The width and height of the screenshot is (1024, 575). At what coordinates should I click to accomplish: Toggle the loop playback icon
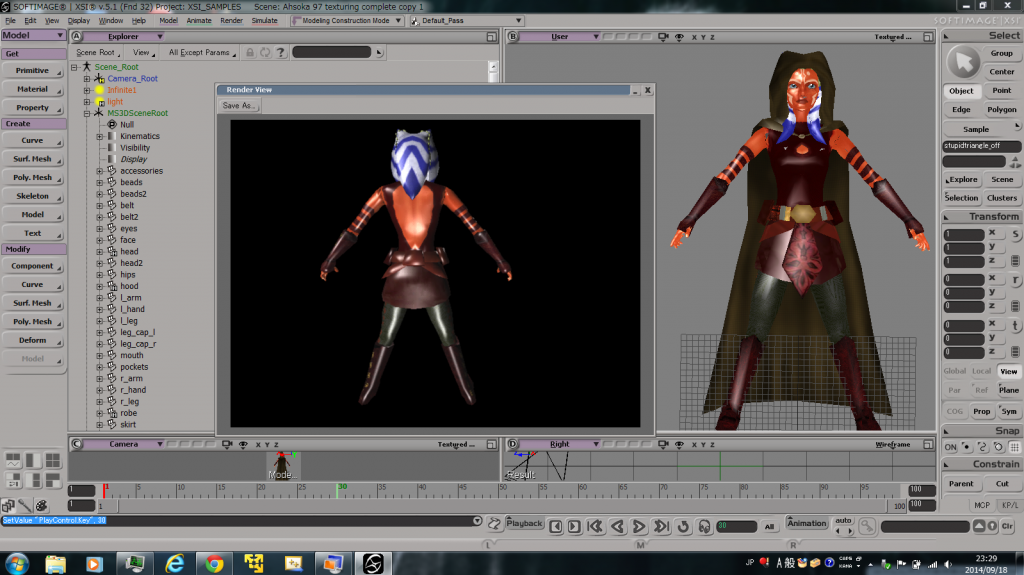click(684, 526)
